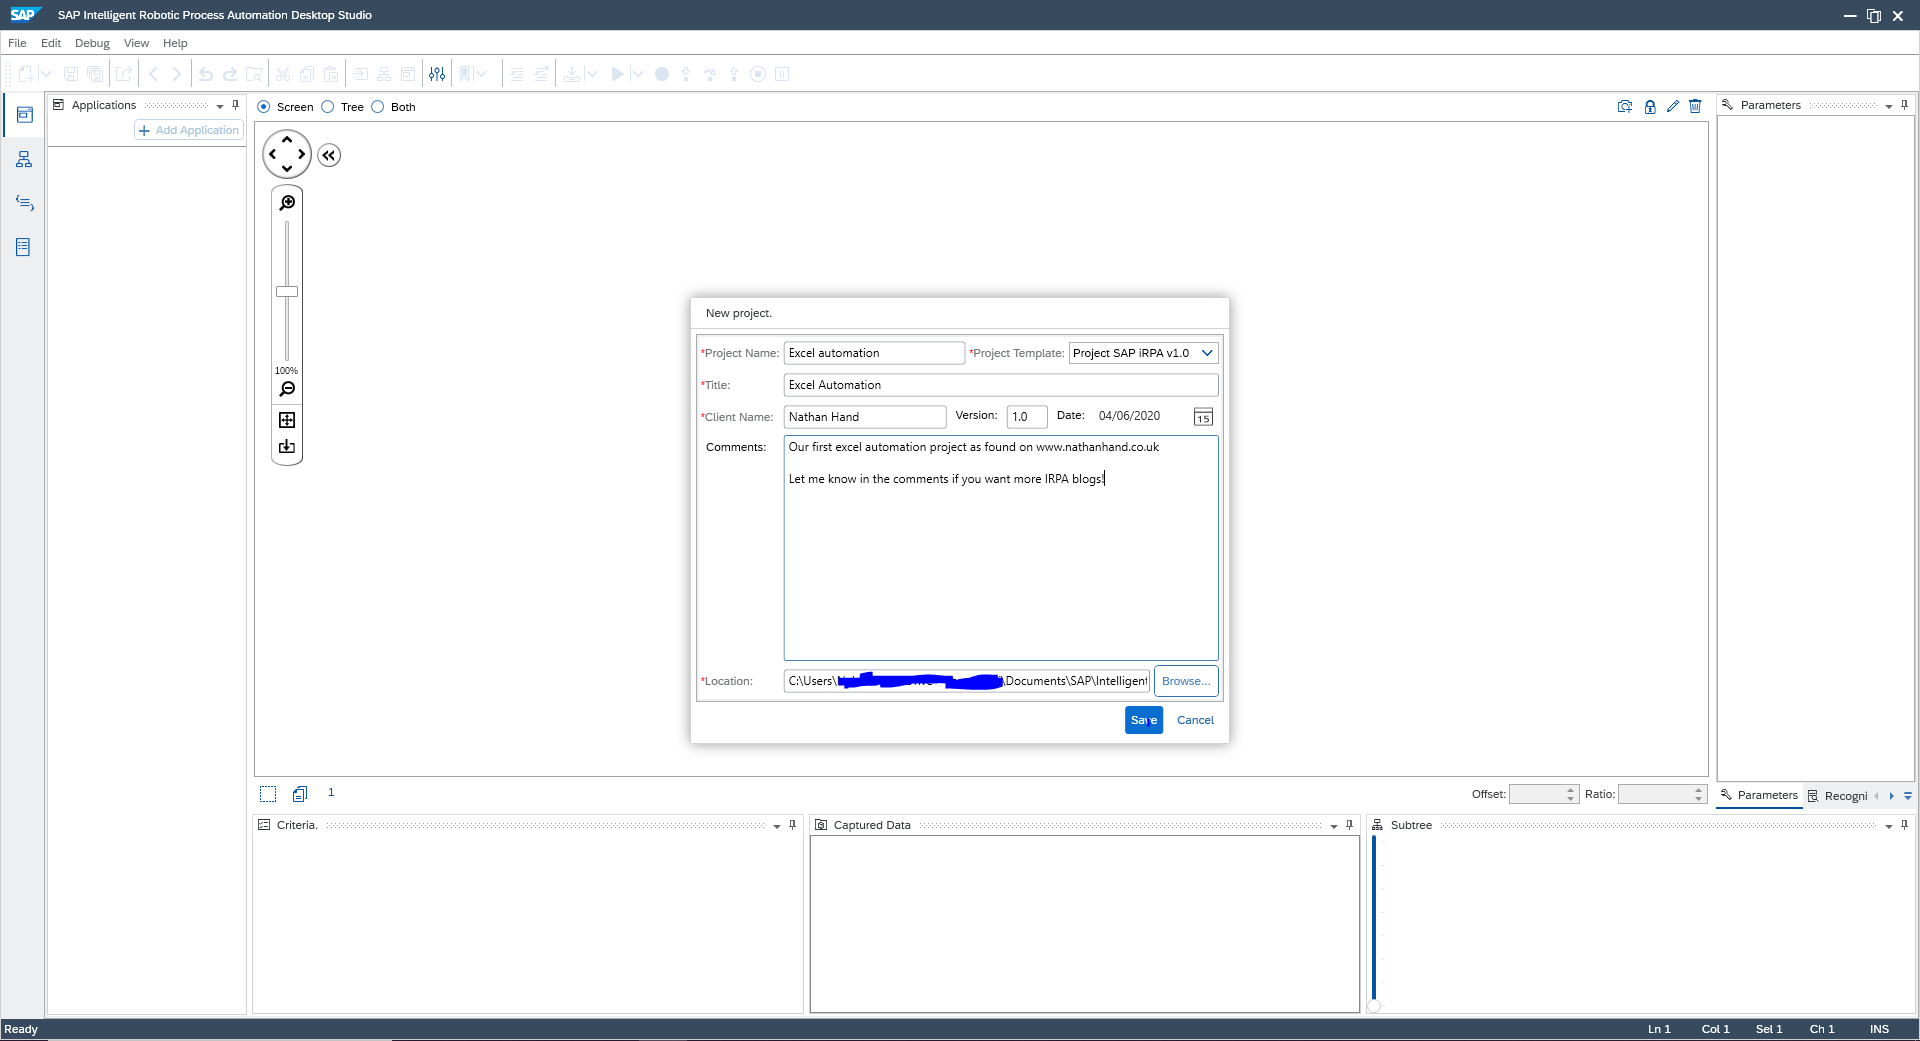
Task: Open the Applications panel dropdown arrow
Action: [220, 106]
